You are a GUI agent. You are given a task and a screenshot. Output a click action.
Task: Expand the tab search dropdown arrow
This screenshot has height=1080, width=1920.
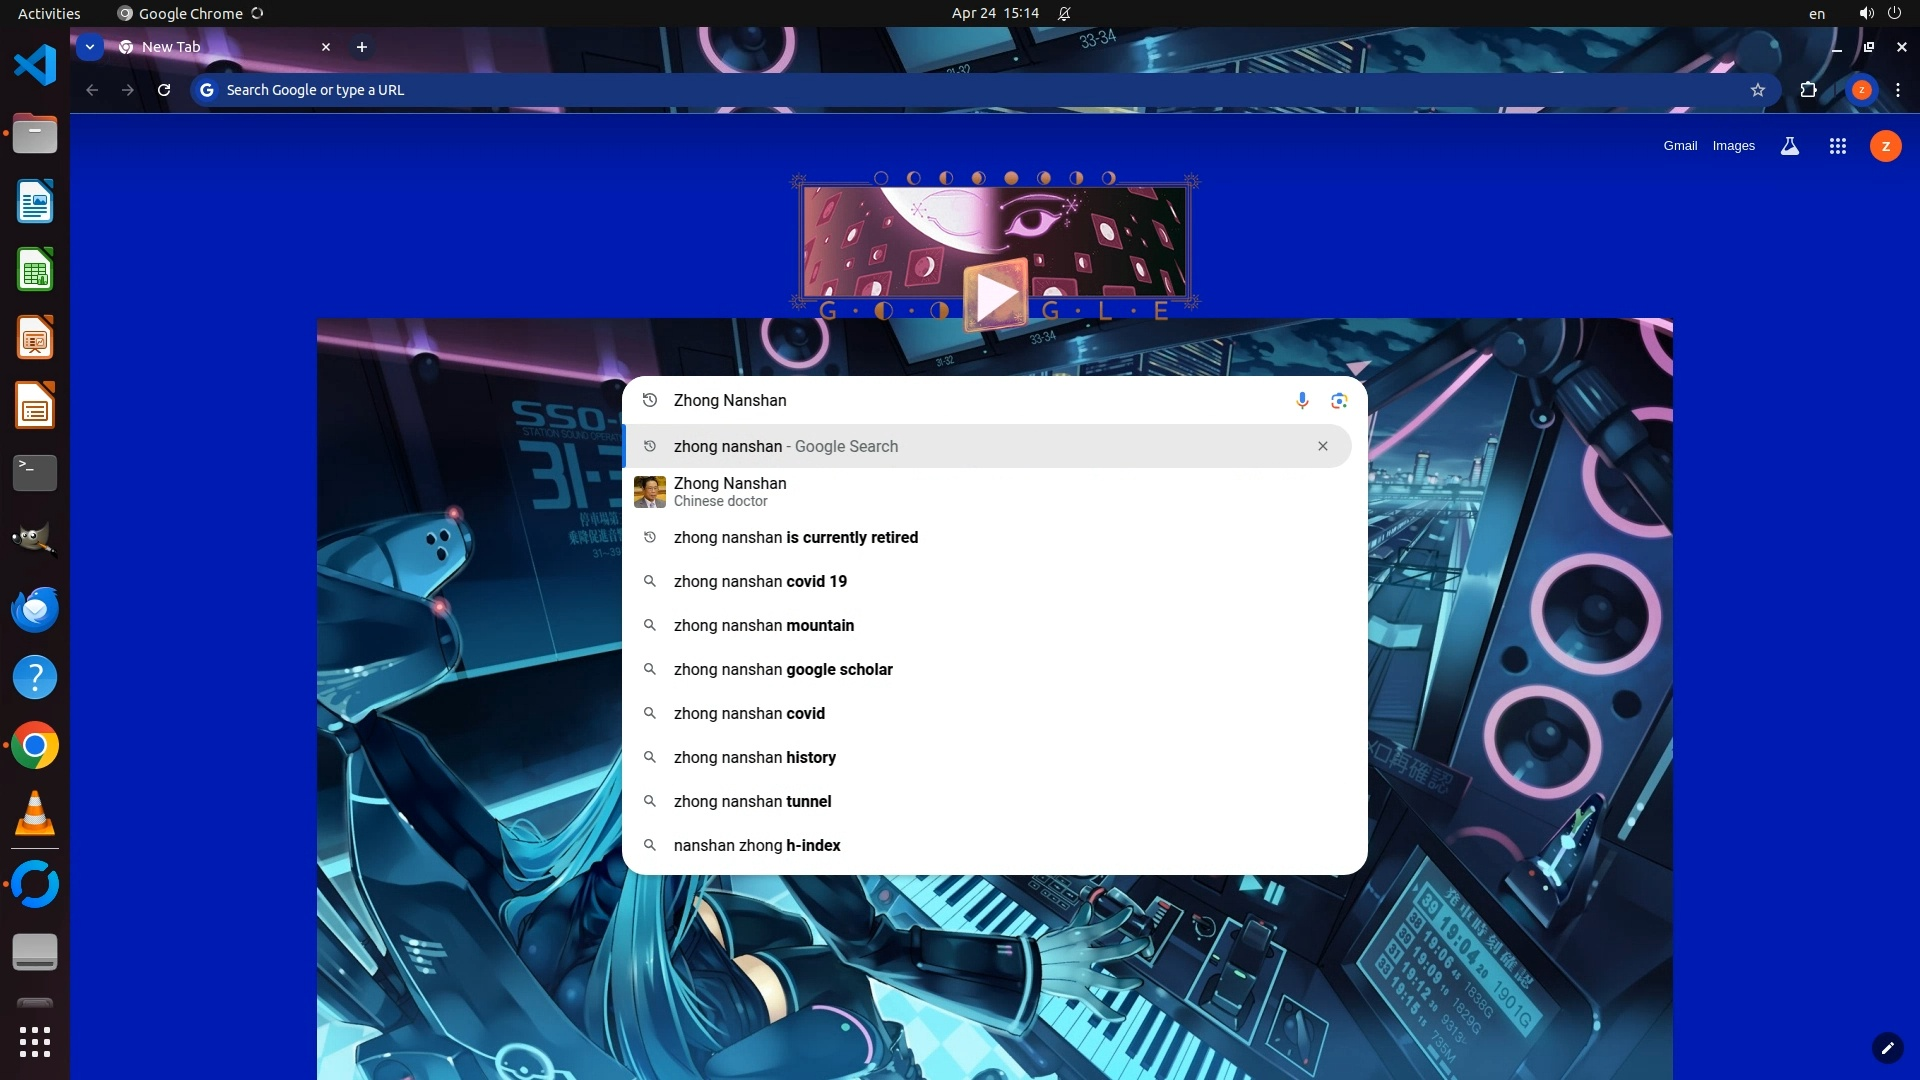point(90,47)
